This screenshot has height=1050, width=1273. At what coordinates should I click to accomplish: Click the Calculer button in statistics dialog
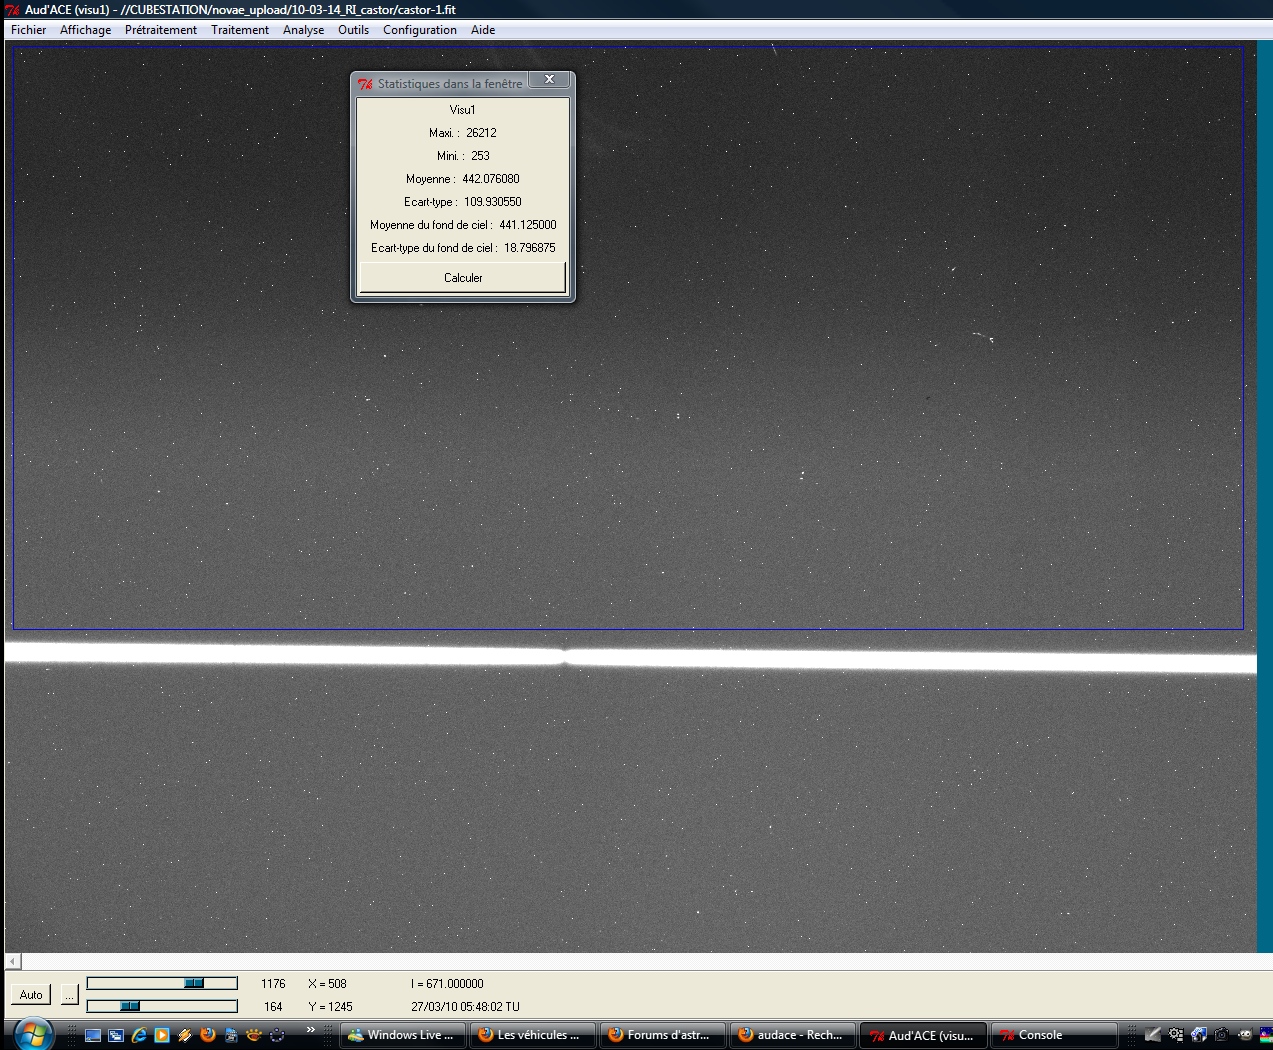coord(463,277)
